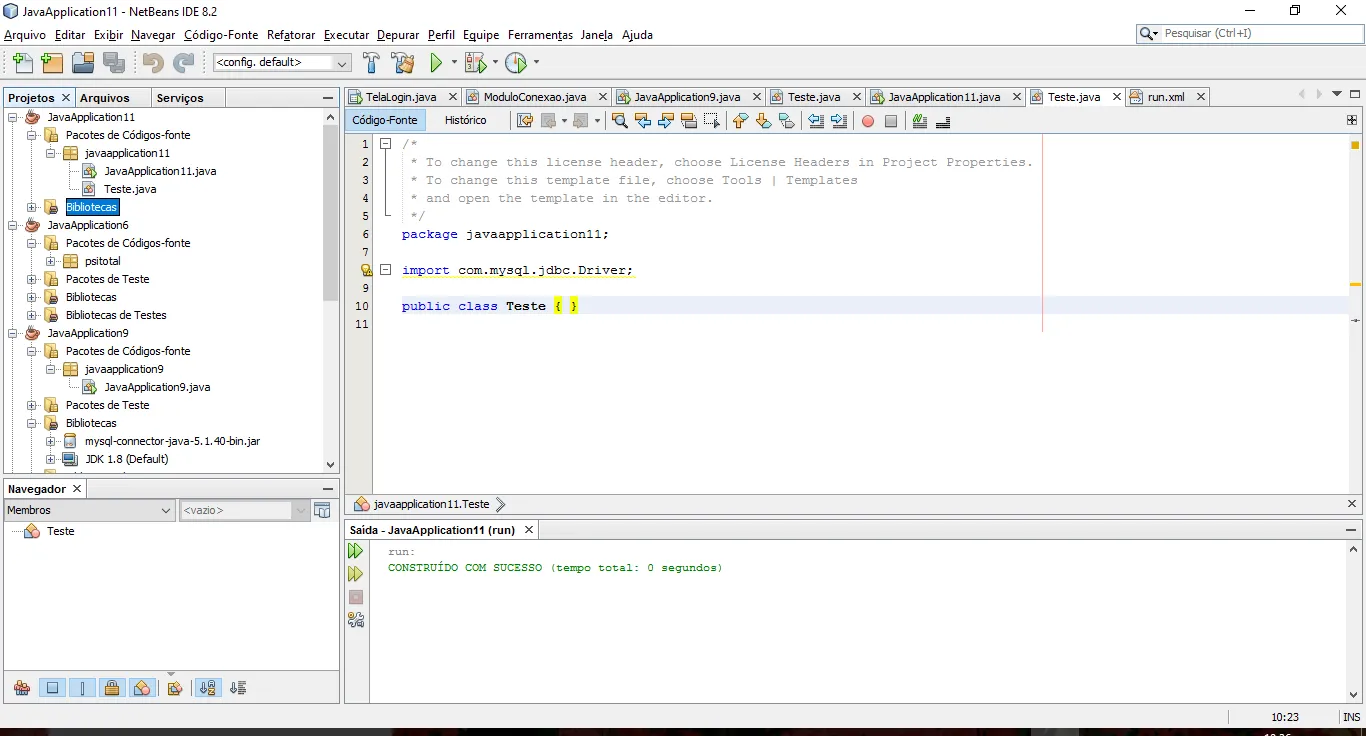Click Clean and Build broom icon
The image size is (1366, 736).
click(403, 63)
